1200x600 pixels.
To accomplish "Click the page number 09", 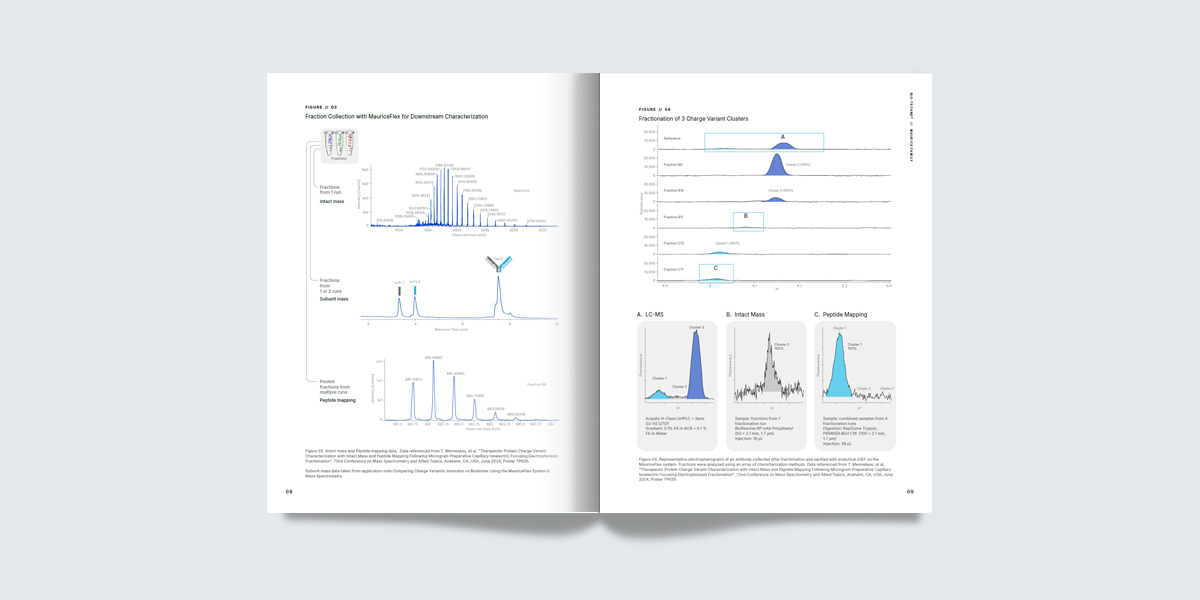I will point(910,492).
